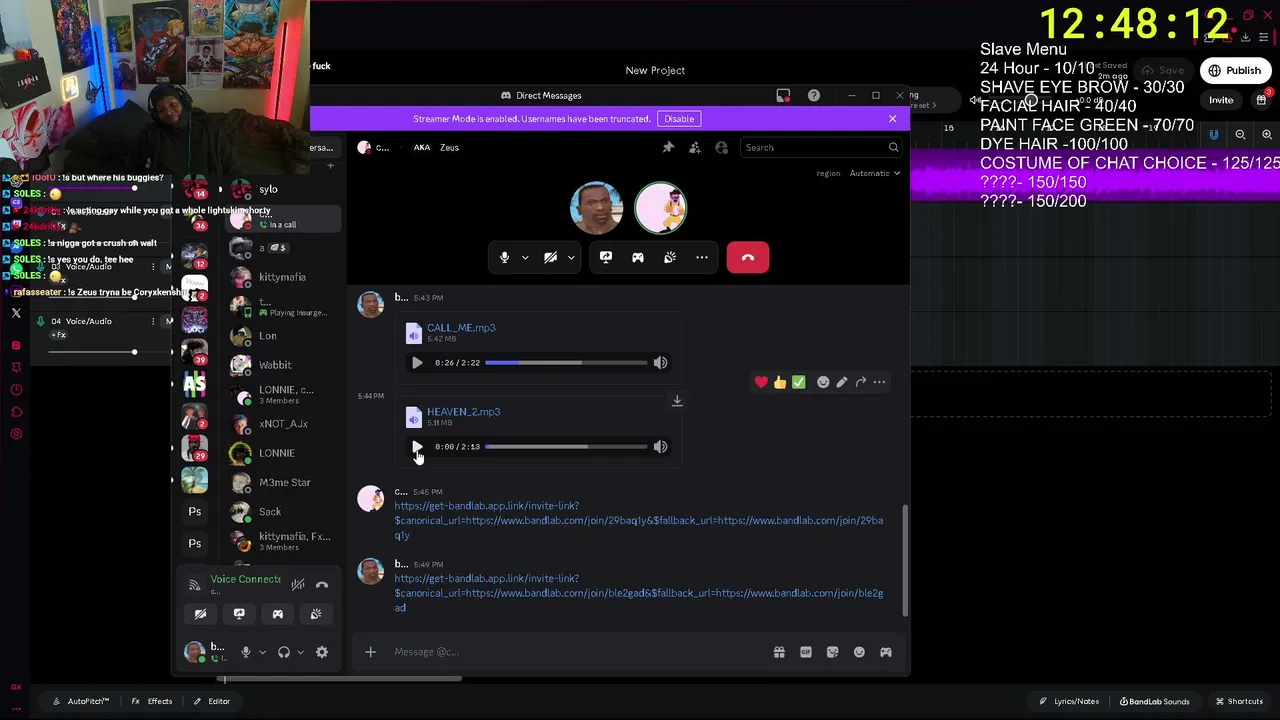
Task: React with the green check mark
Action: coord(798,382)
